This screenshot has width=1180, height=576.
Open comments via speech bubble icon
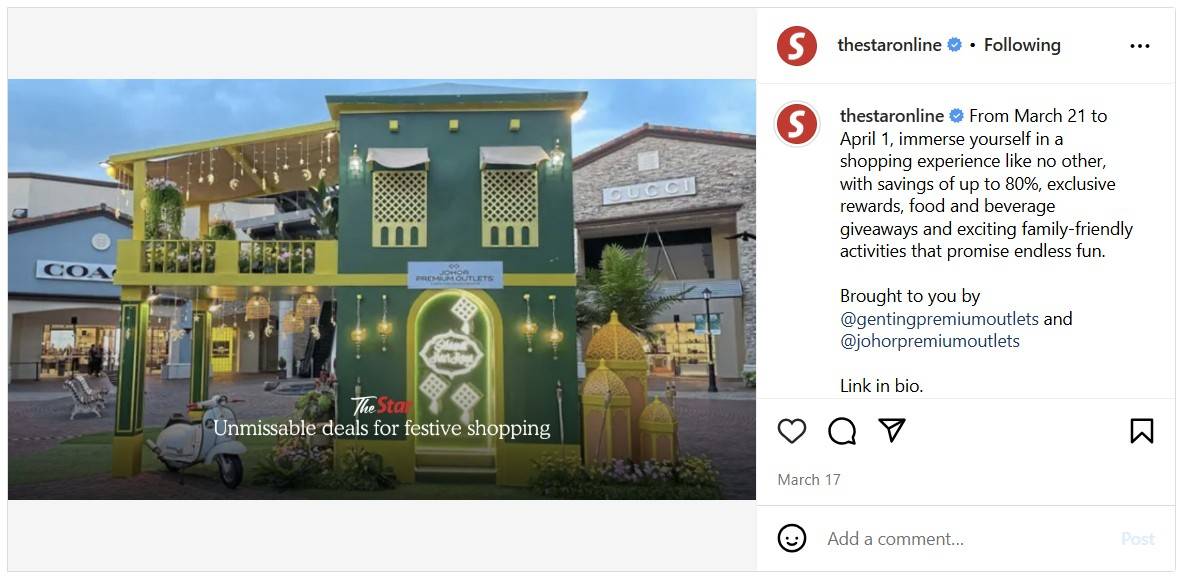pos(841,431)
